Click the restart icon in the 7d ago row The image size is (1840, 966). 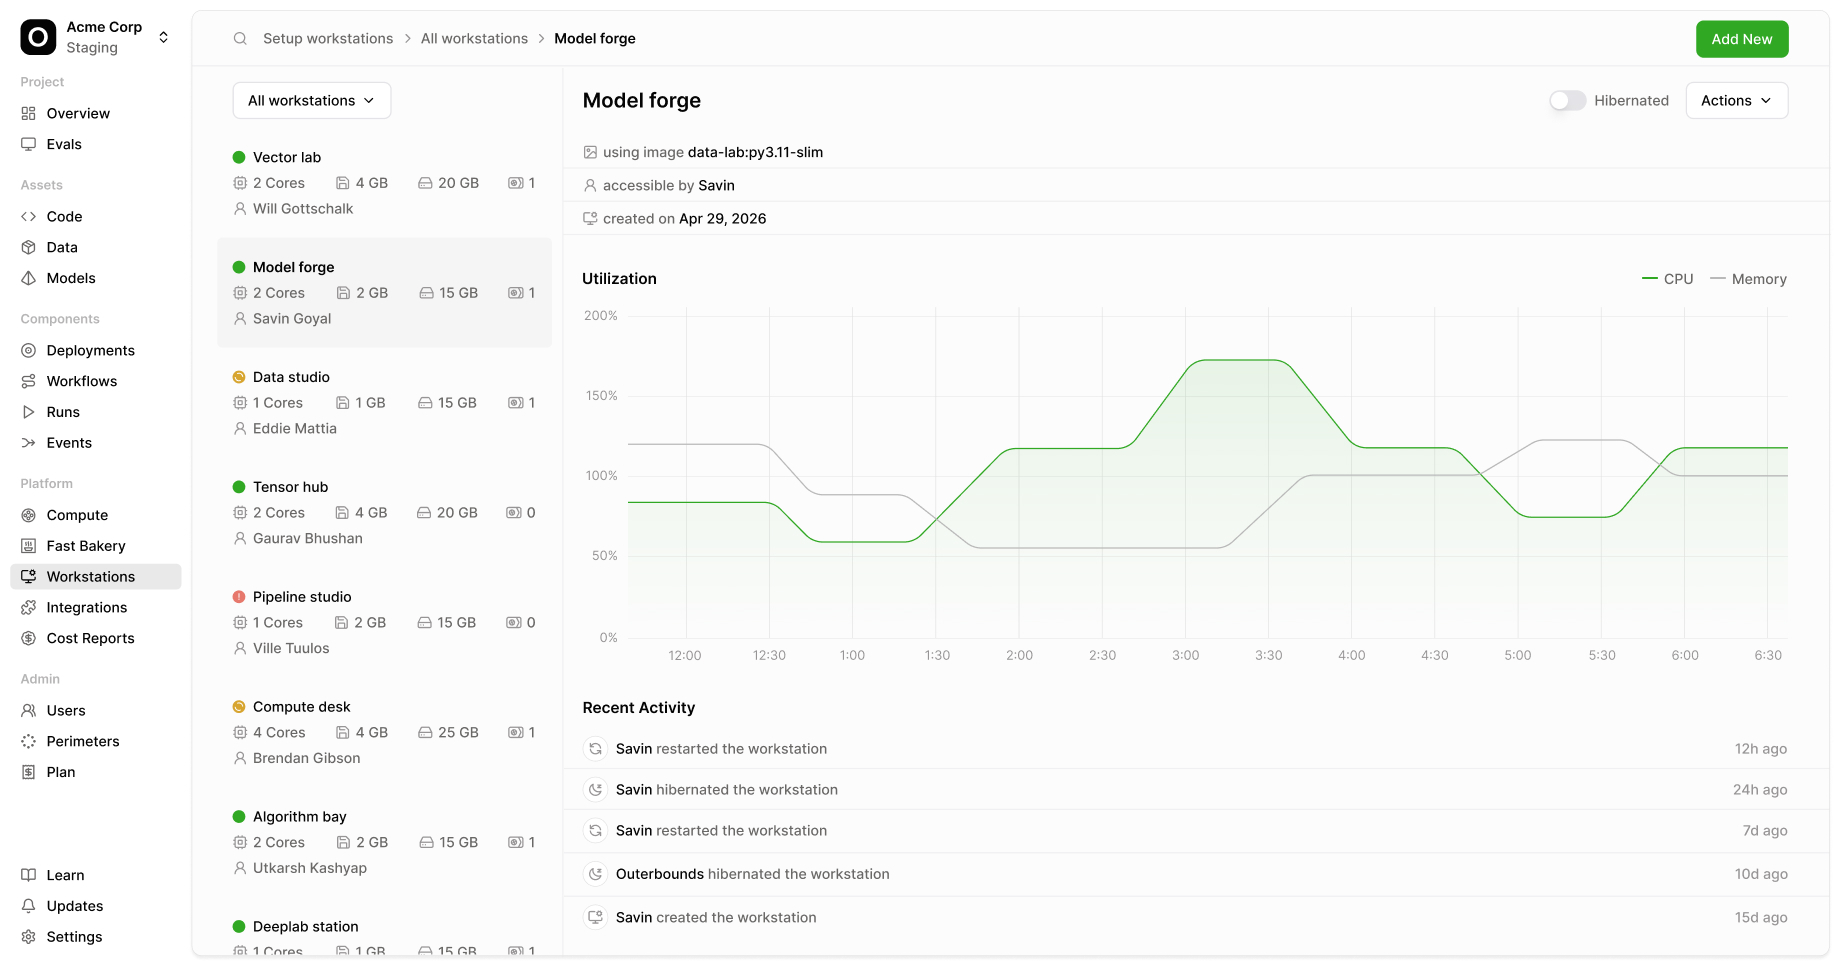tap(595, 831)
